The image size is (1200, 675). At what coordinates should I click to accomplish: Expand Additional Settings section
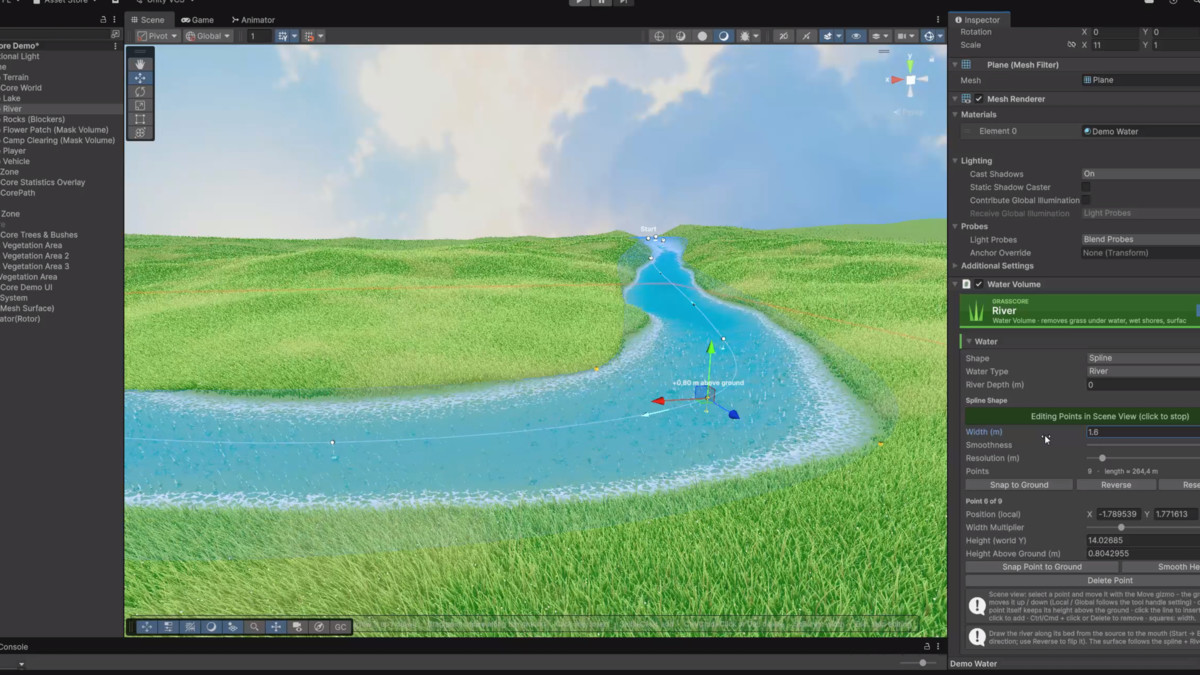coord(955,266)
